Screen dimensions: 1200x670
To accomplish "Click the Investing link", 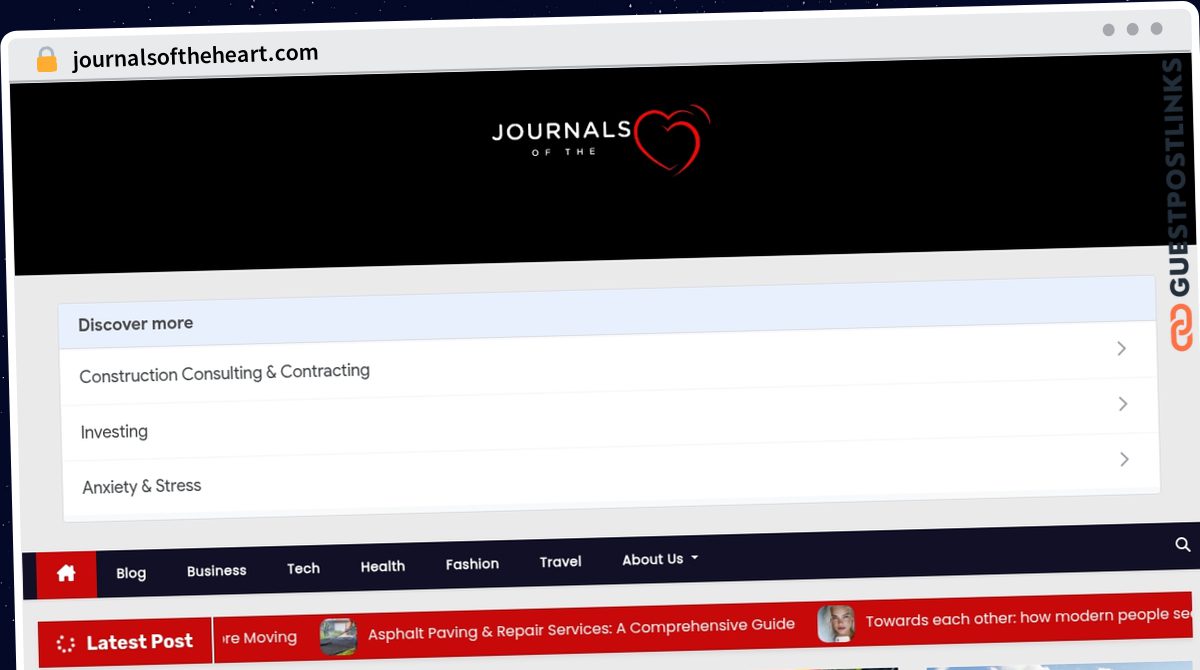I will coord(114,432).
